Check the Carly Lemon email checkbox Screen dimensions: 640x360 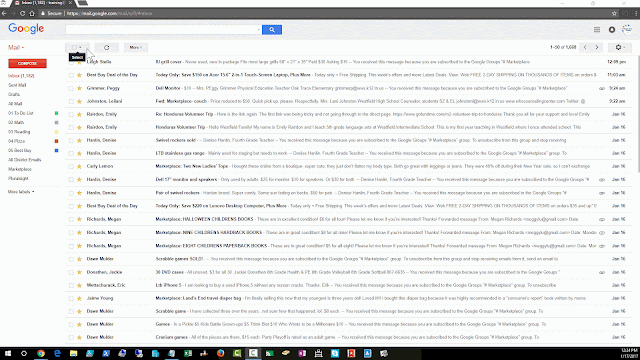pyautogui.click(x=71, y=167)
